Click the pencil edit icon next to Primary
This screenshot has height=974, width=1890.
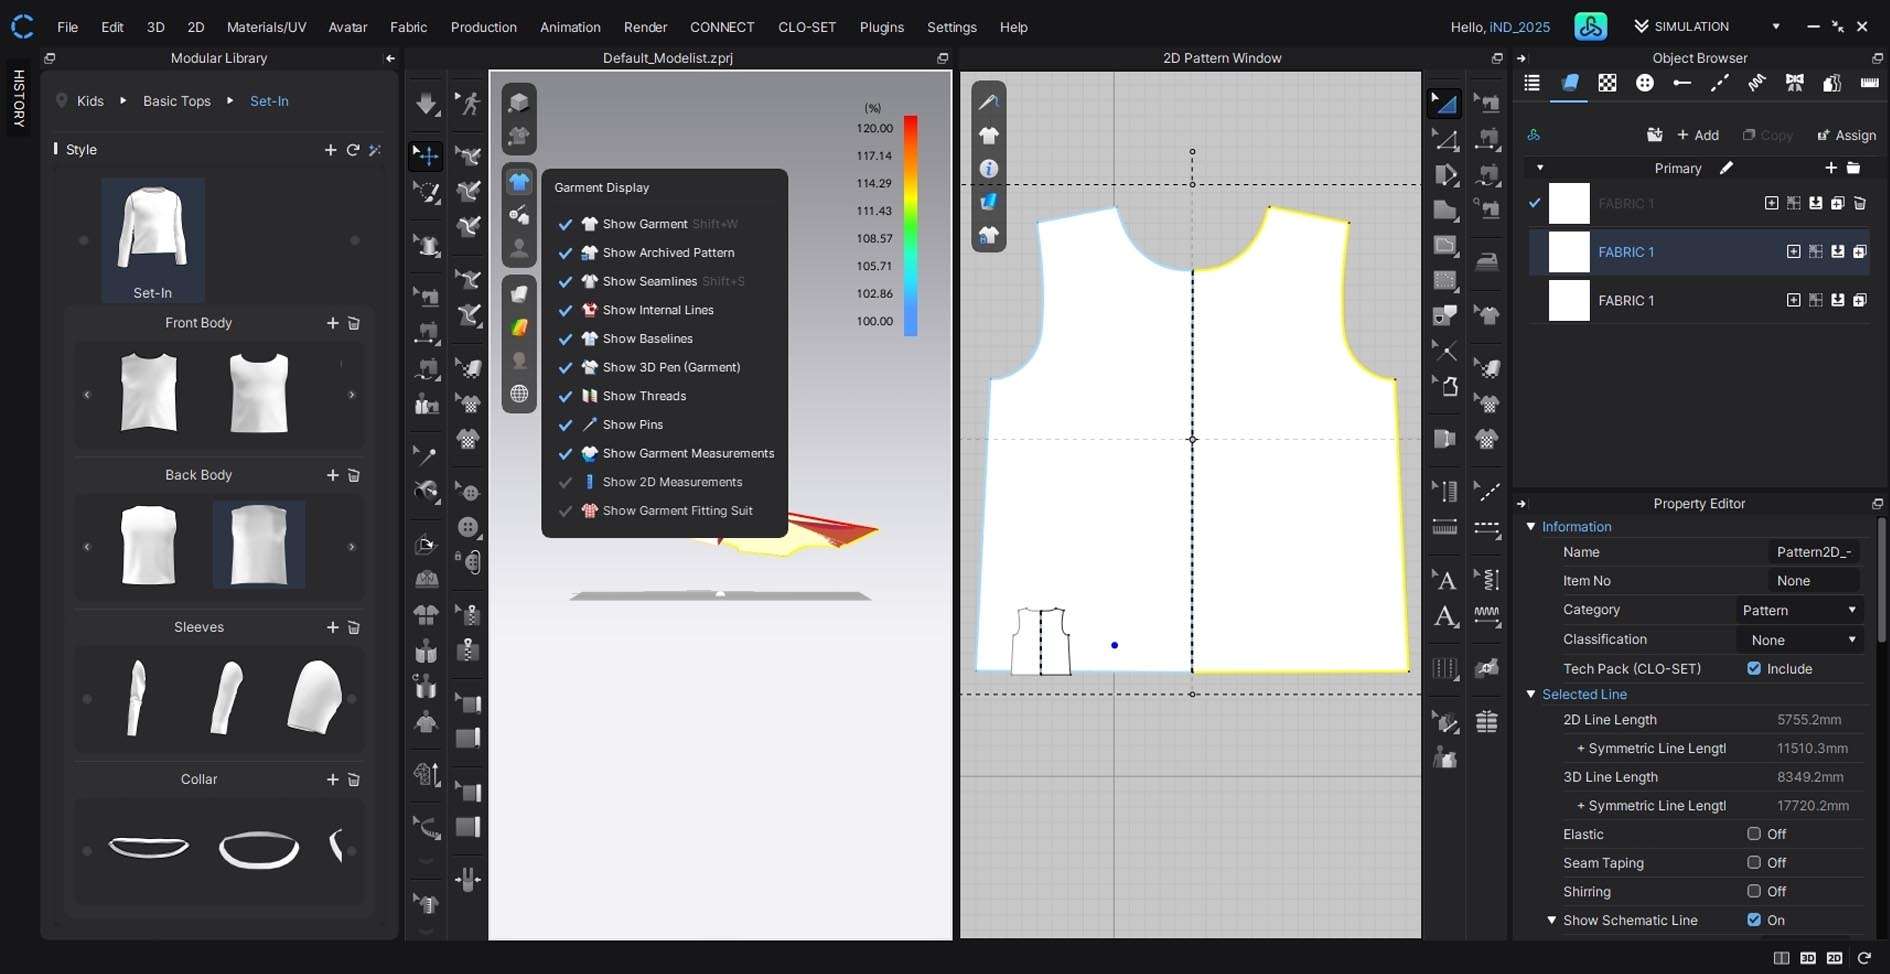1726,168
